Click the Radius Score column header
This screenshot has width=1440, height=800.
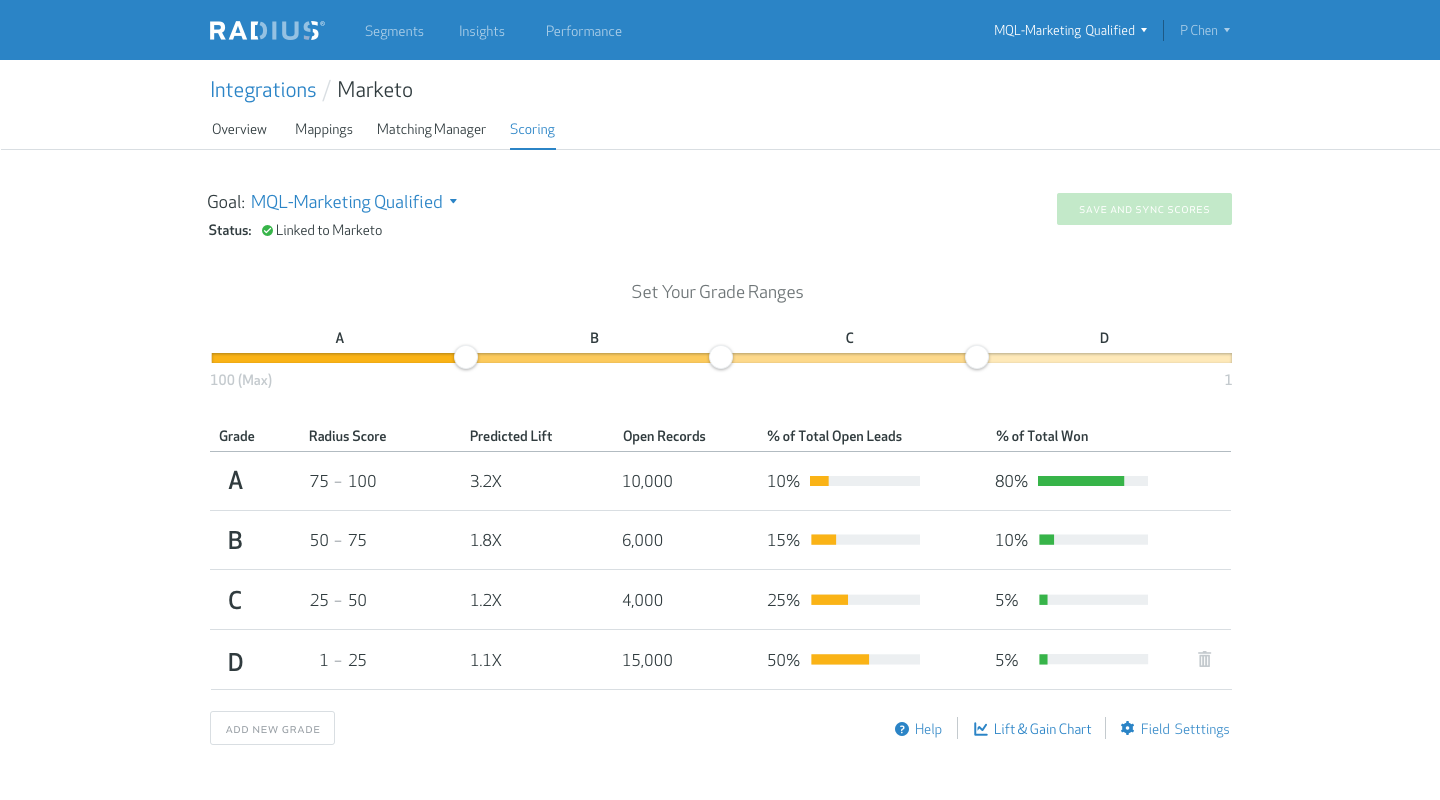click(347, 436)
